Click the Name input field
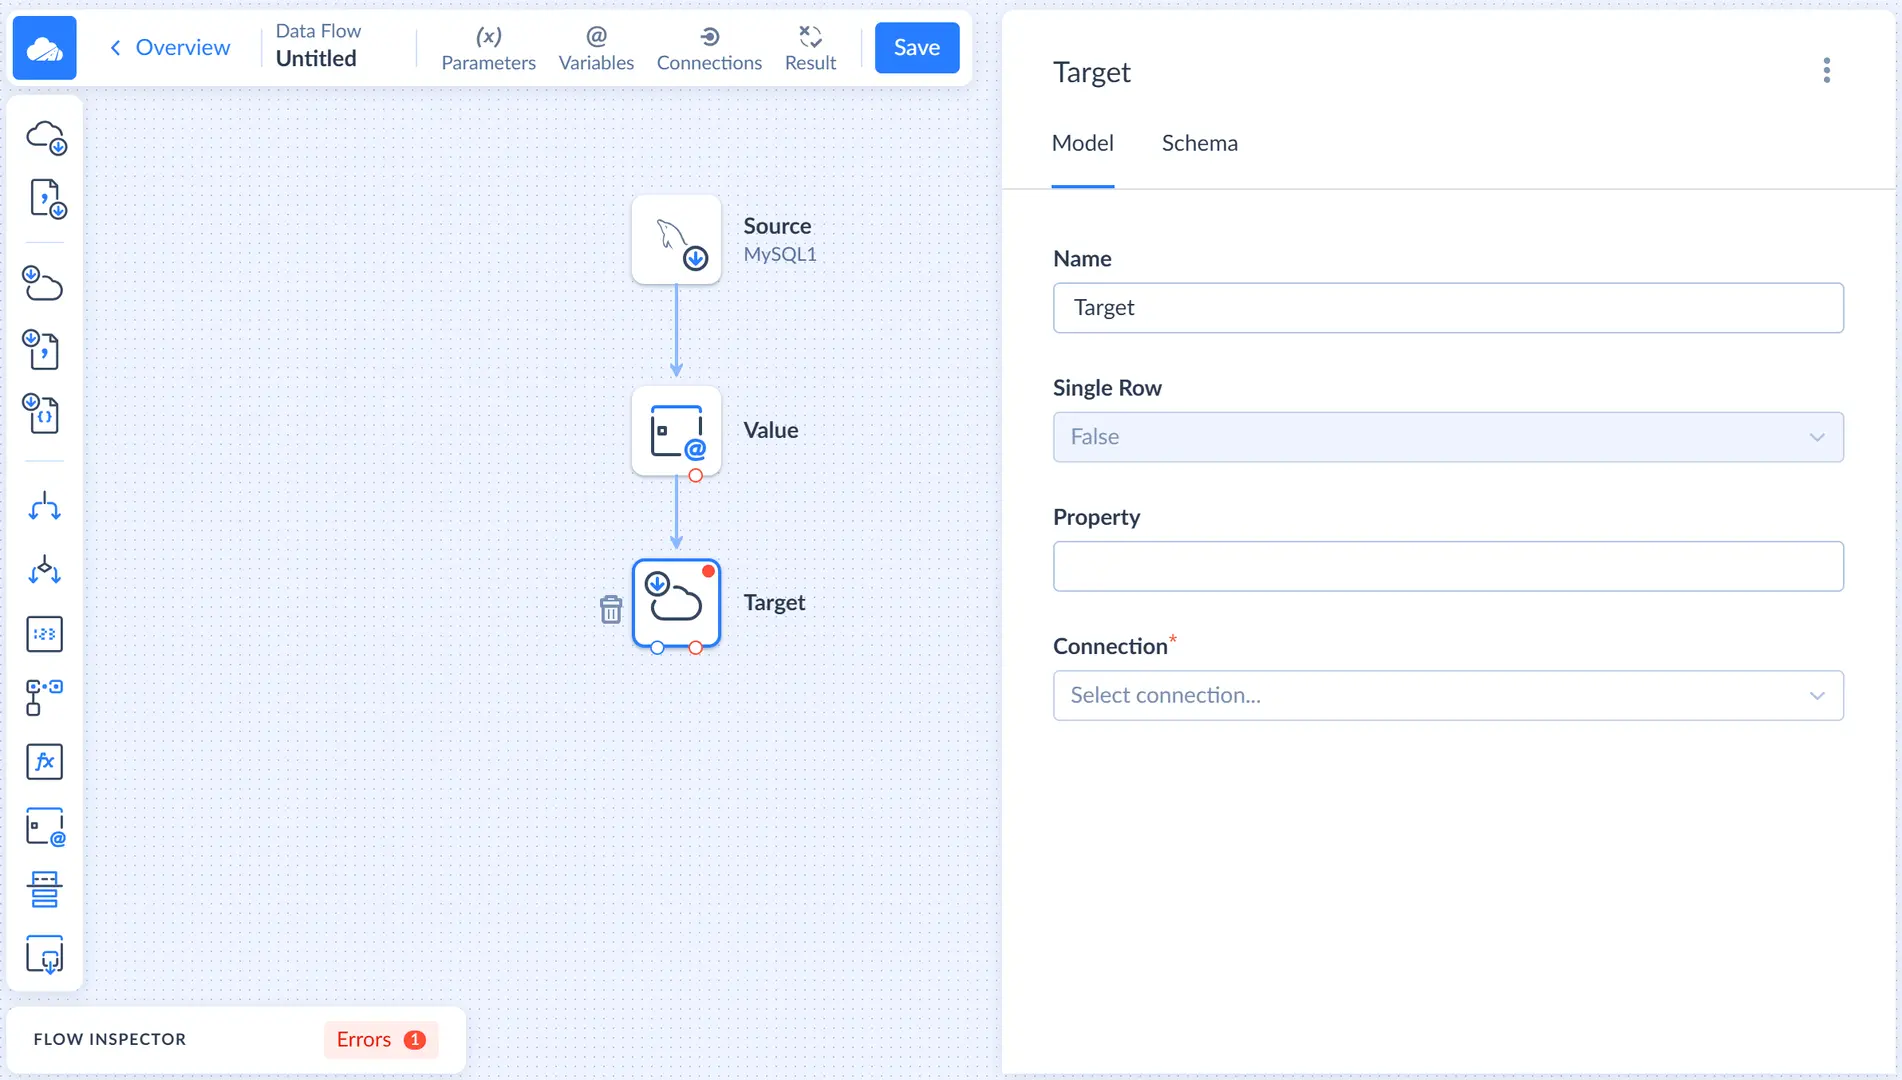This screenshot has height=1080, width=1902. click(1448, 308)
